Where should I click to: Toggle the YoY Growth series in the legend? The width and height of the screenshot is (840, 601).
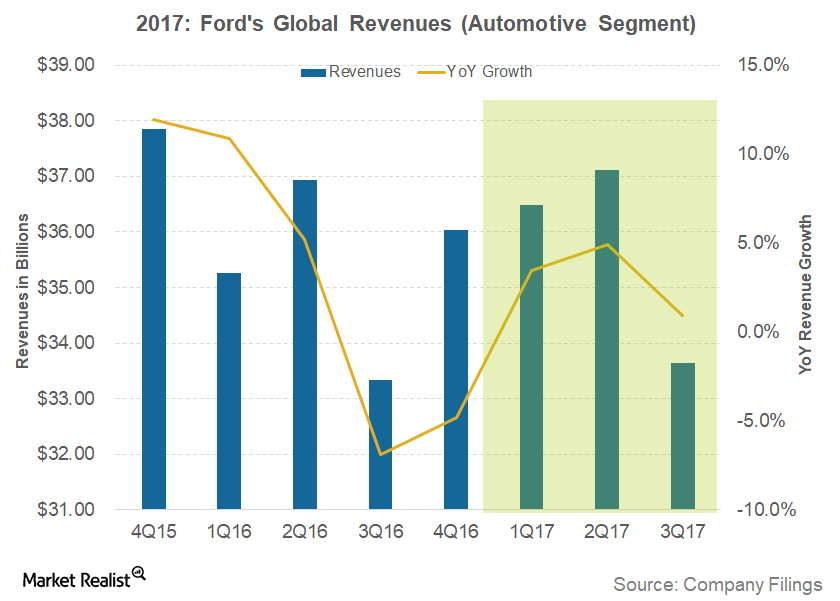coord(490,71)
